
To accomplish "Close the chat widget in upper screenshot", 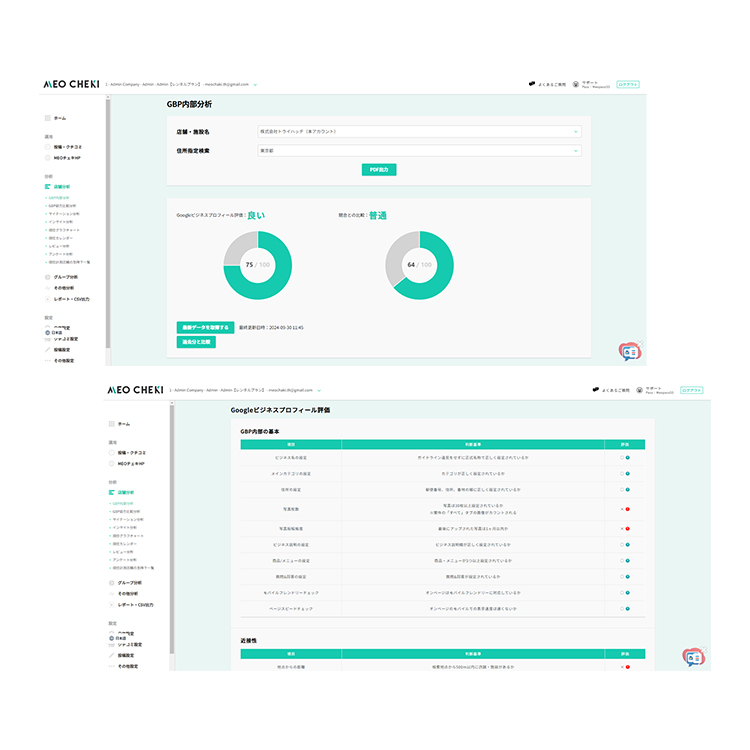I will pos(641,343).
